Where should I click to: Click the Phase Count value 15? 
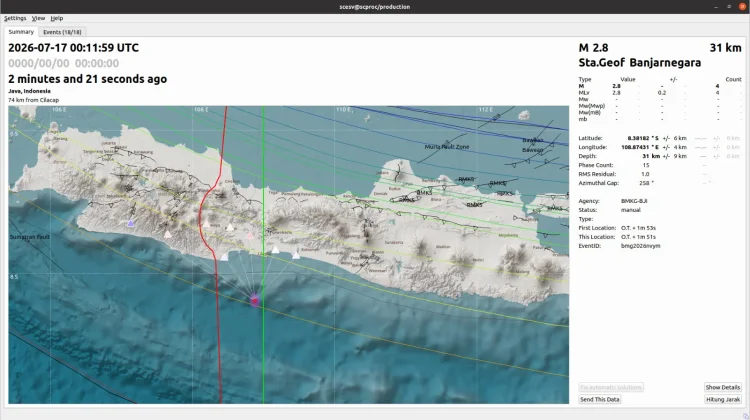coord(646,165)
